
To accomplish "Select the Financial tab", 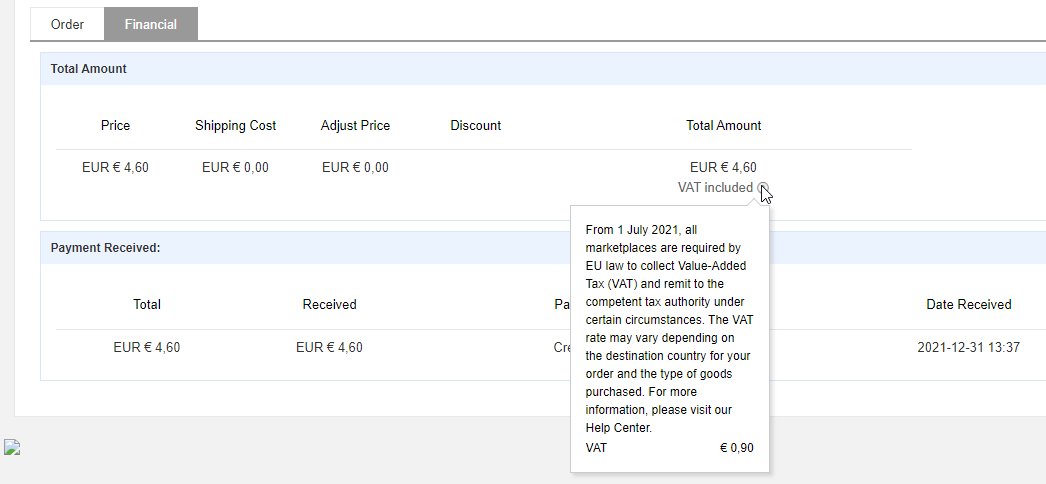I will tap(151, 25).
